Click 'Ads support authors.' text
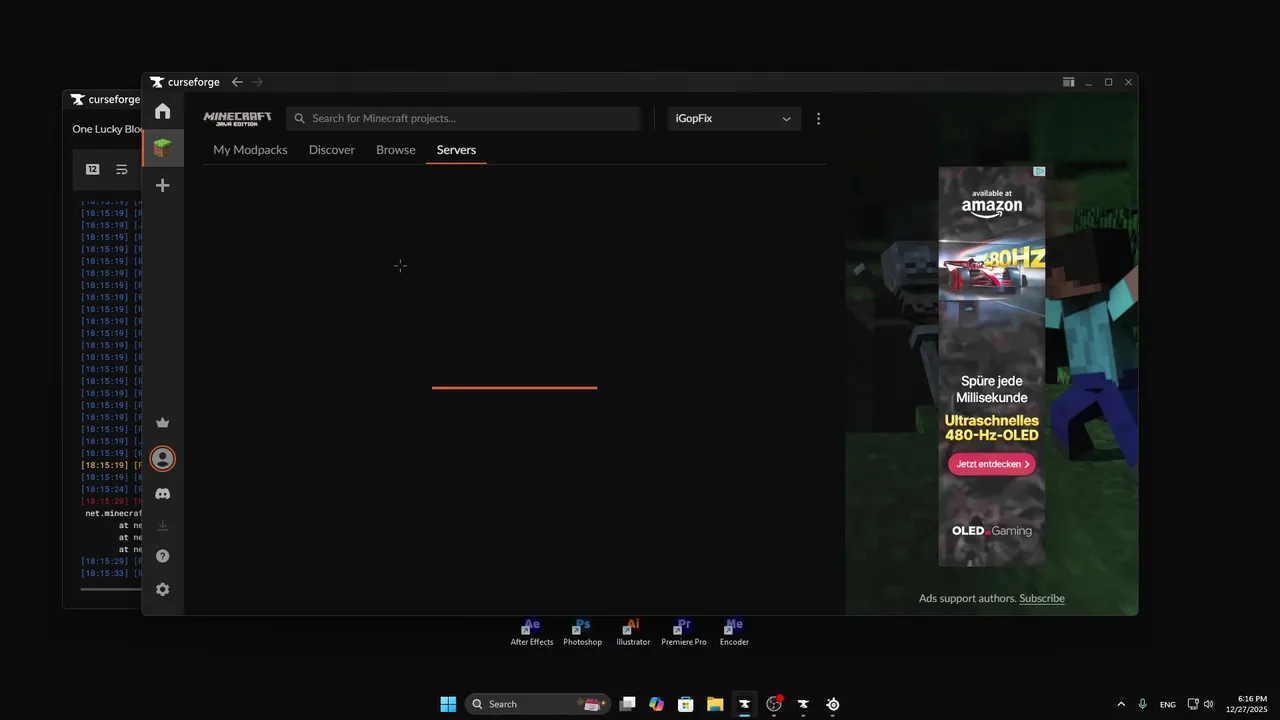 [x=967, y=598]
